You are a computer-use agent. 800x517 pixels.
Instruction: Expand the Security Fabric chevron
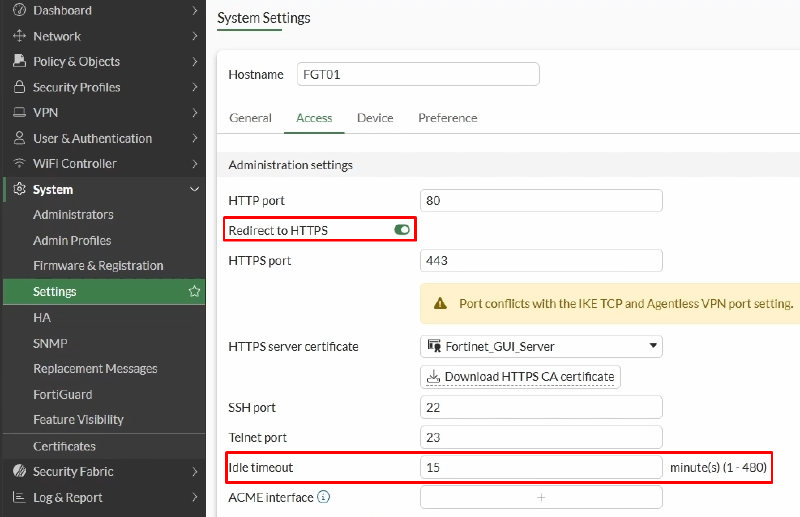(x=194, y=472)
